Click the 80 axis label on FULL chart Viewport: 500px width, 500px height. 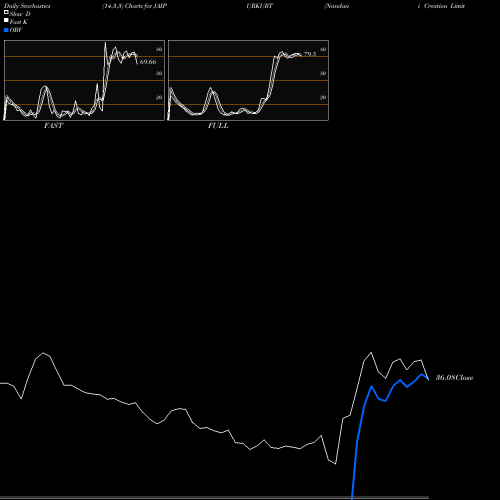pos(323,49)
